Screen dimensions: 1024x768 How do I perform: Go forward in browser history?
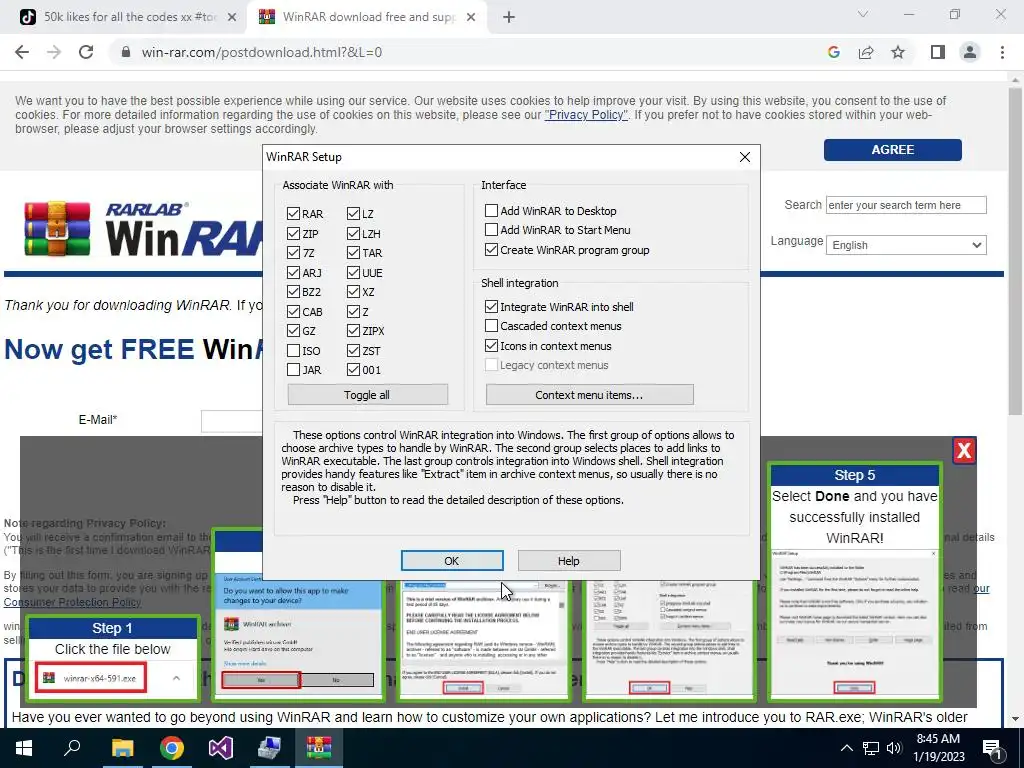point(54,52)
